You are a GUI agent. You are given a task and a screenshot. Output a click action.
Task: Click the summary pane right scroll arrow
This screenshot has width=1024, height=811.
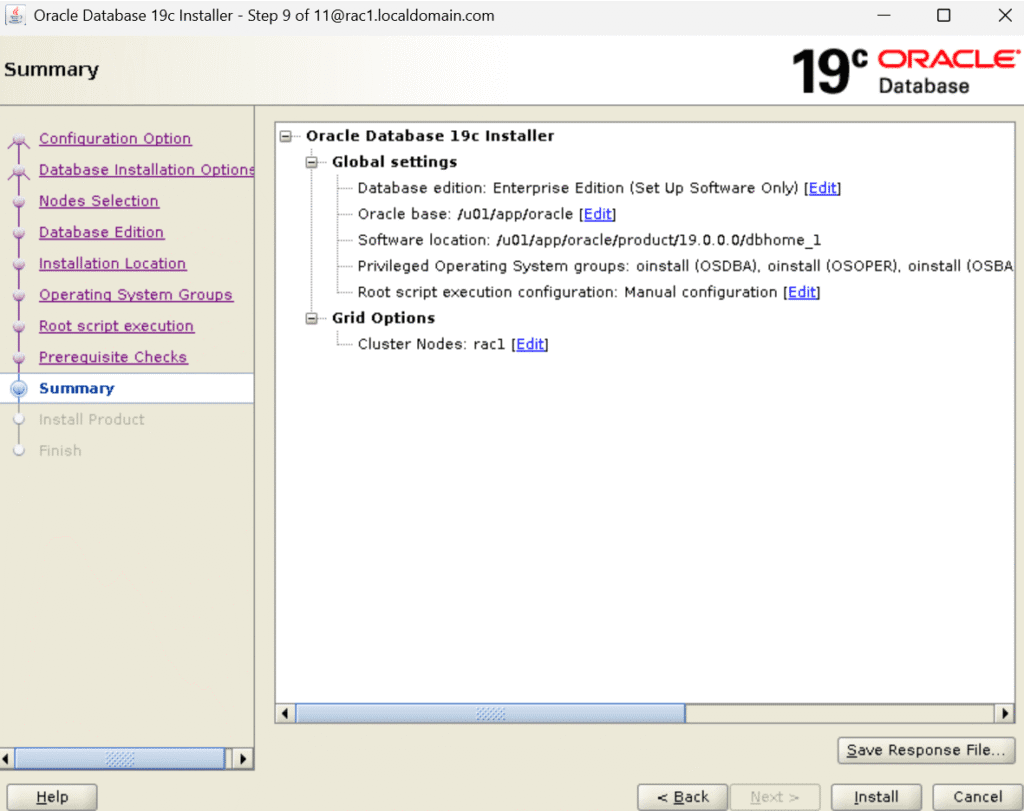click(x=1005, y=714)
